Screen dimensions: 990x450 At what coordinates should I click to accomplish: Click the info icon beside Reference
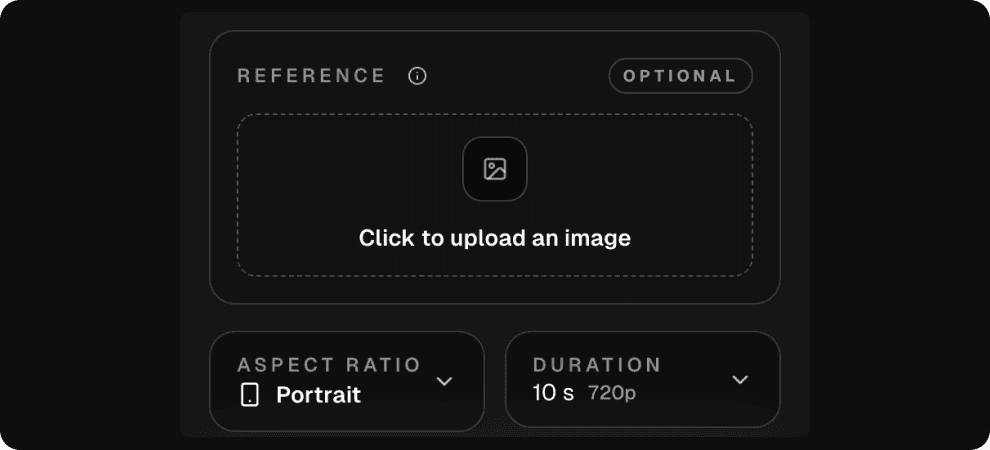pyautogui.click(x=418, y=76)
